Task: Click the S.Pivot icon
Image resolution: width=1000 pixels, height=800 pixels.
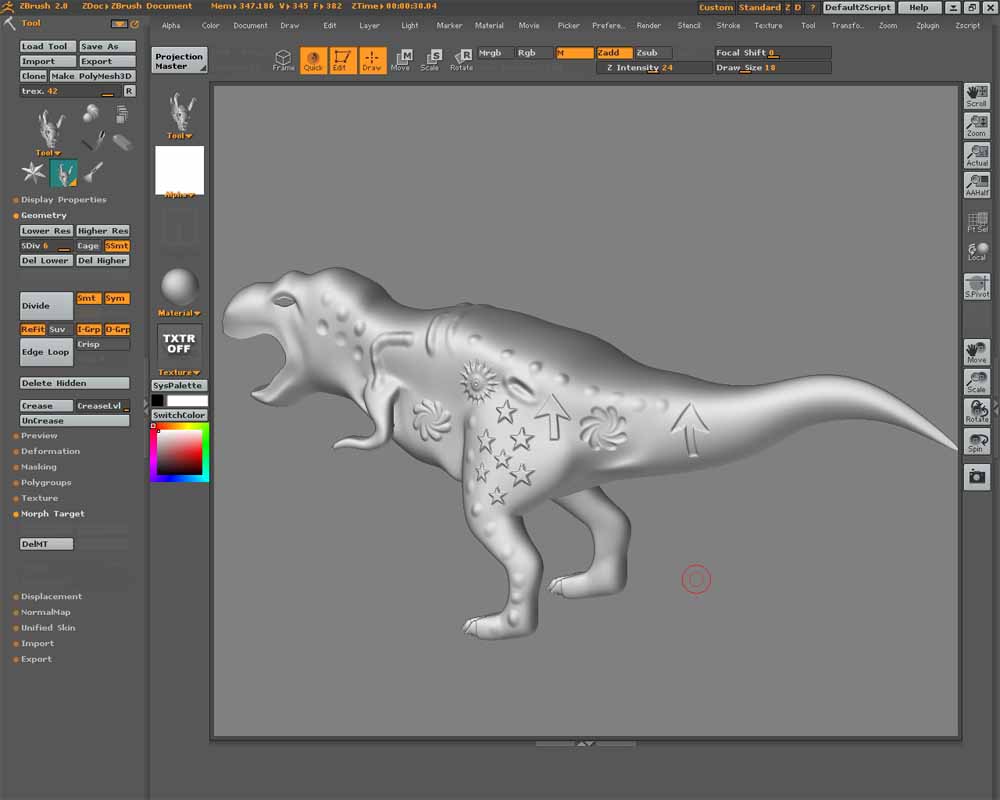Action: pyautogui.click(x=976, y=286)
